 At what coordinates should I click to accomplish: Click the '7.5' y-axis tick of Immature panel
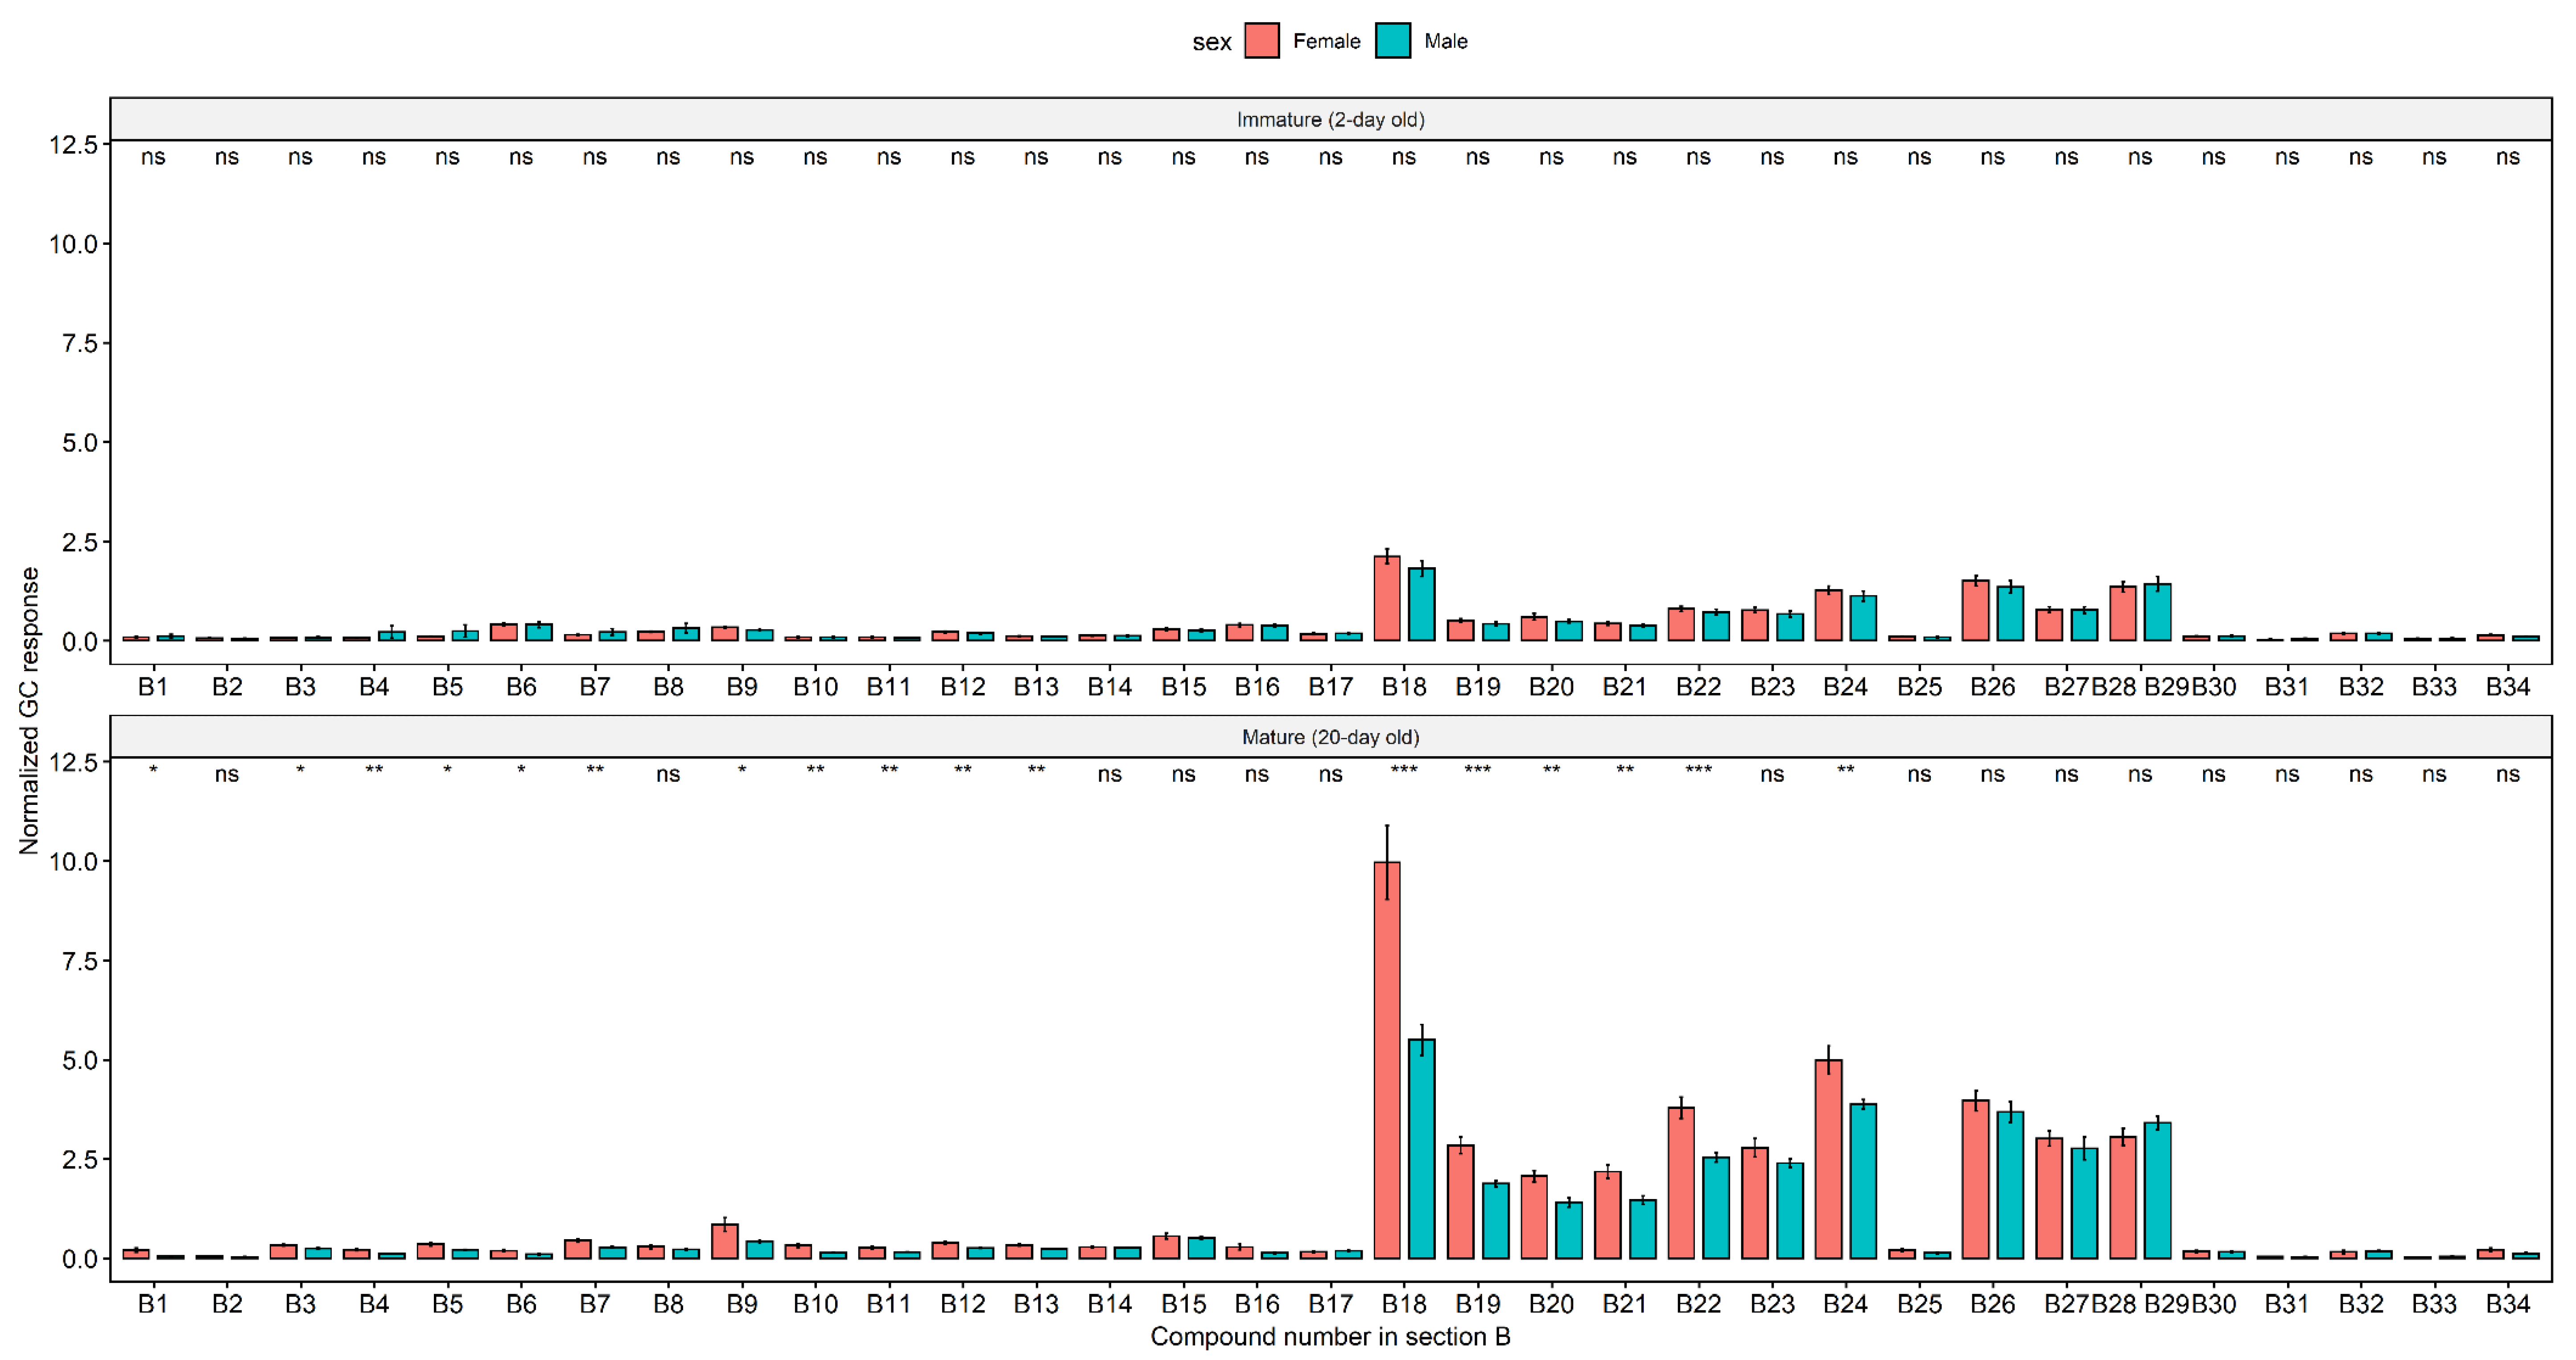point(80,343)
